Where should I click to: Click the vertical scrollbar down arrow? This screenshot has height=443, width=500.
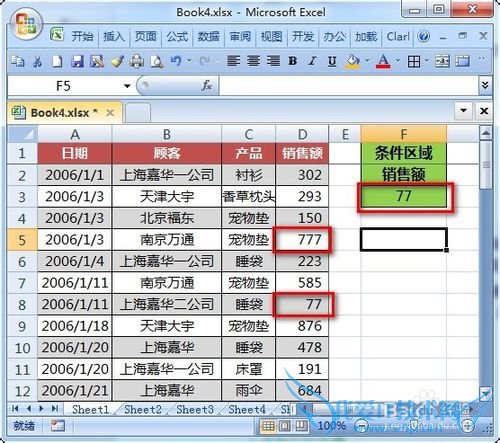[486, 394]
